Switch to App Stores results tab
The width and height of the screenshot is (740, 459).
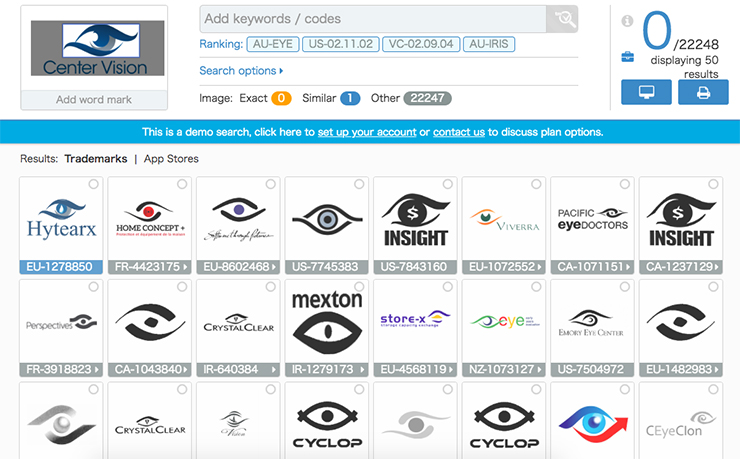[171, 159]
